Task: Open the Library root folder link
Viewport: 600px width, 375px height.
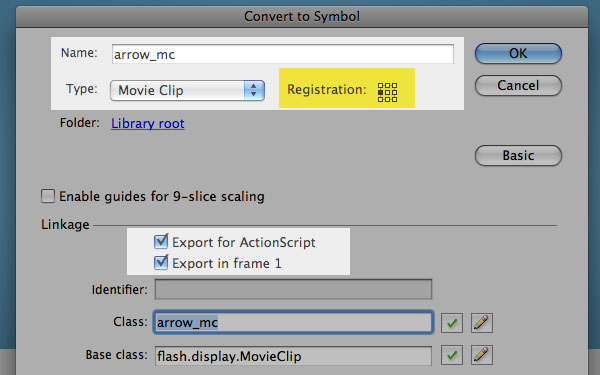Action: coord(148,123)
